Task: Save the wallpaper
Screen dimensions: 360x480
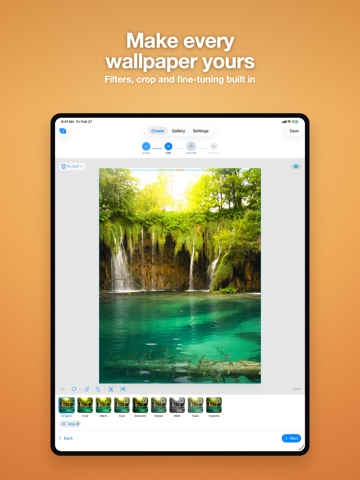Action: 294,131
